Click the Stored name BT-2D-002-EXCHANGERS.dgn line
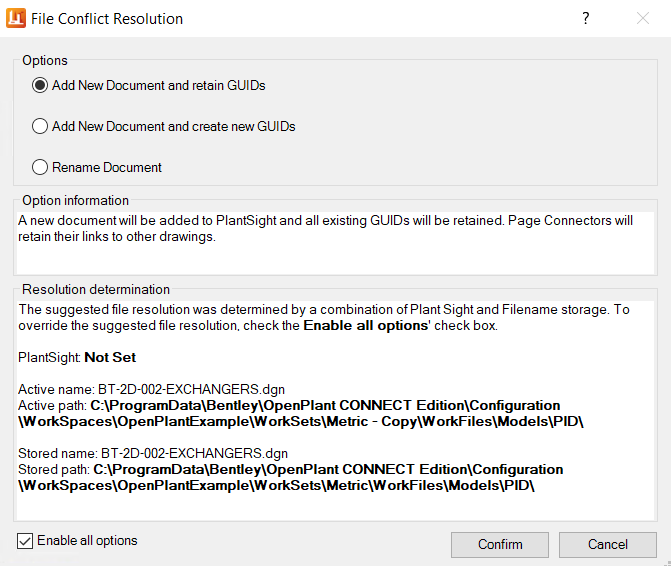Image resolution: width=671 pixels, height=566 pixels. [x=153, y=453]
